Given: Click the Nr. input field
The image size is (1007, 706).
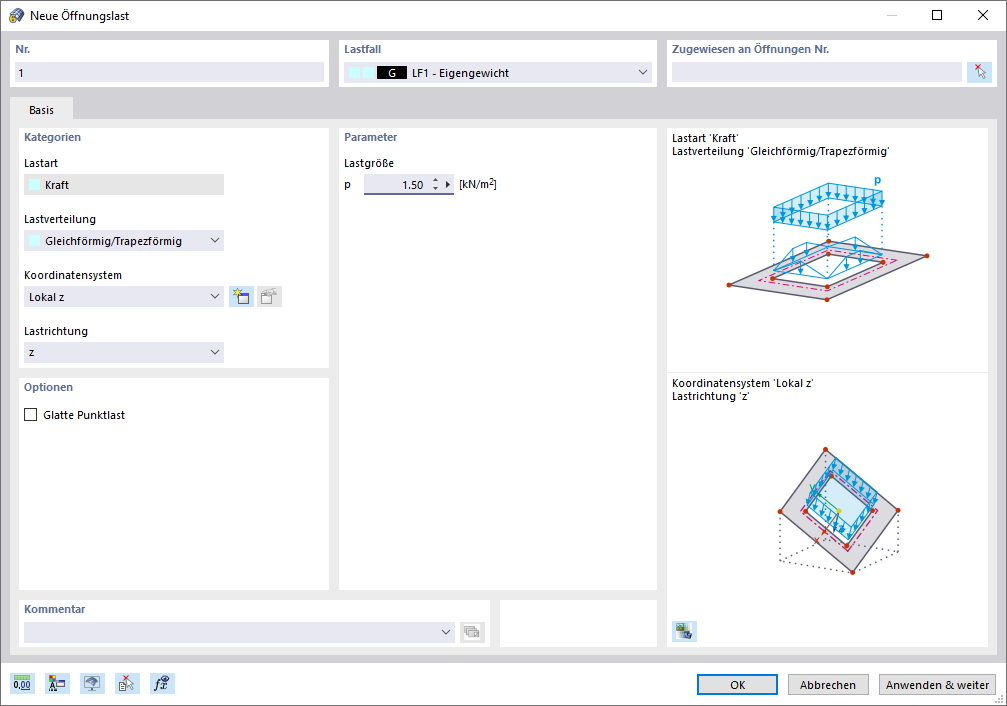Looking at the screenshot, I should [x=170, y=73].
